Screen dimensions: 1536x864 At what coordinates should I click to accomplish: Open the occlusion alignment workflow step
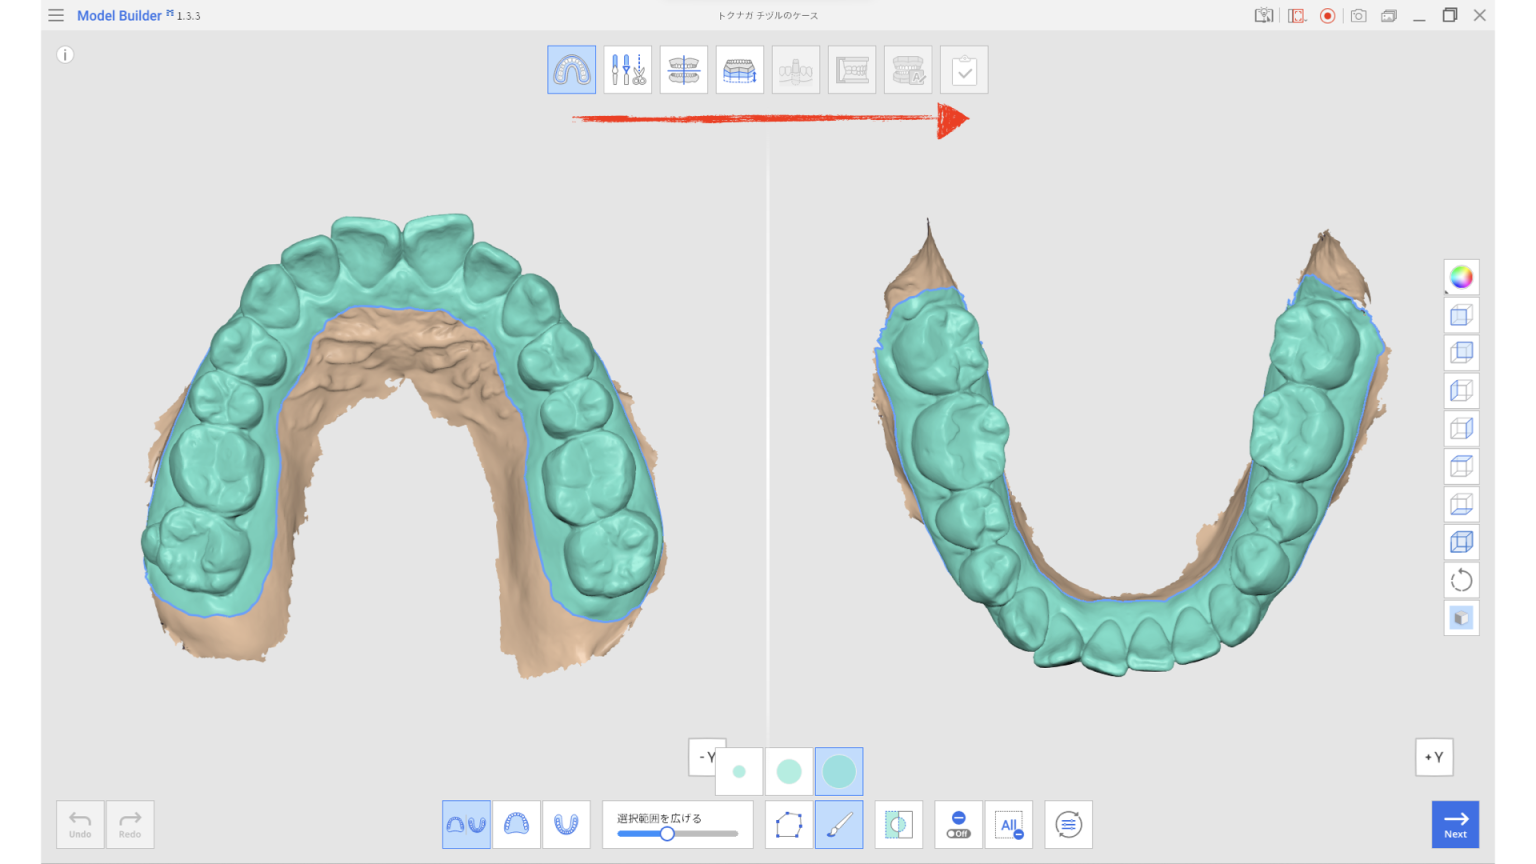coord(684,69)
